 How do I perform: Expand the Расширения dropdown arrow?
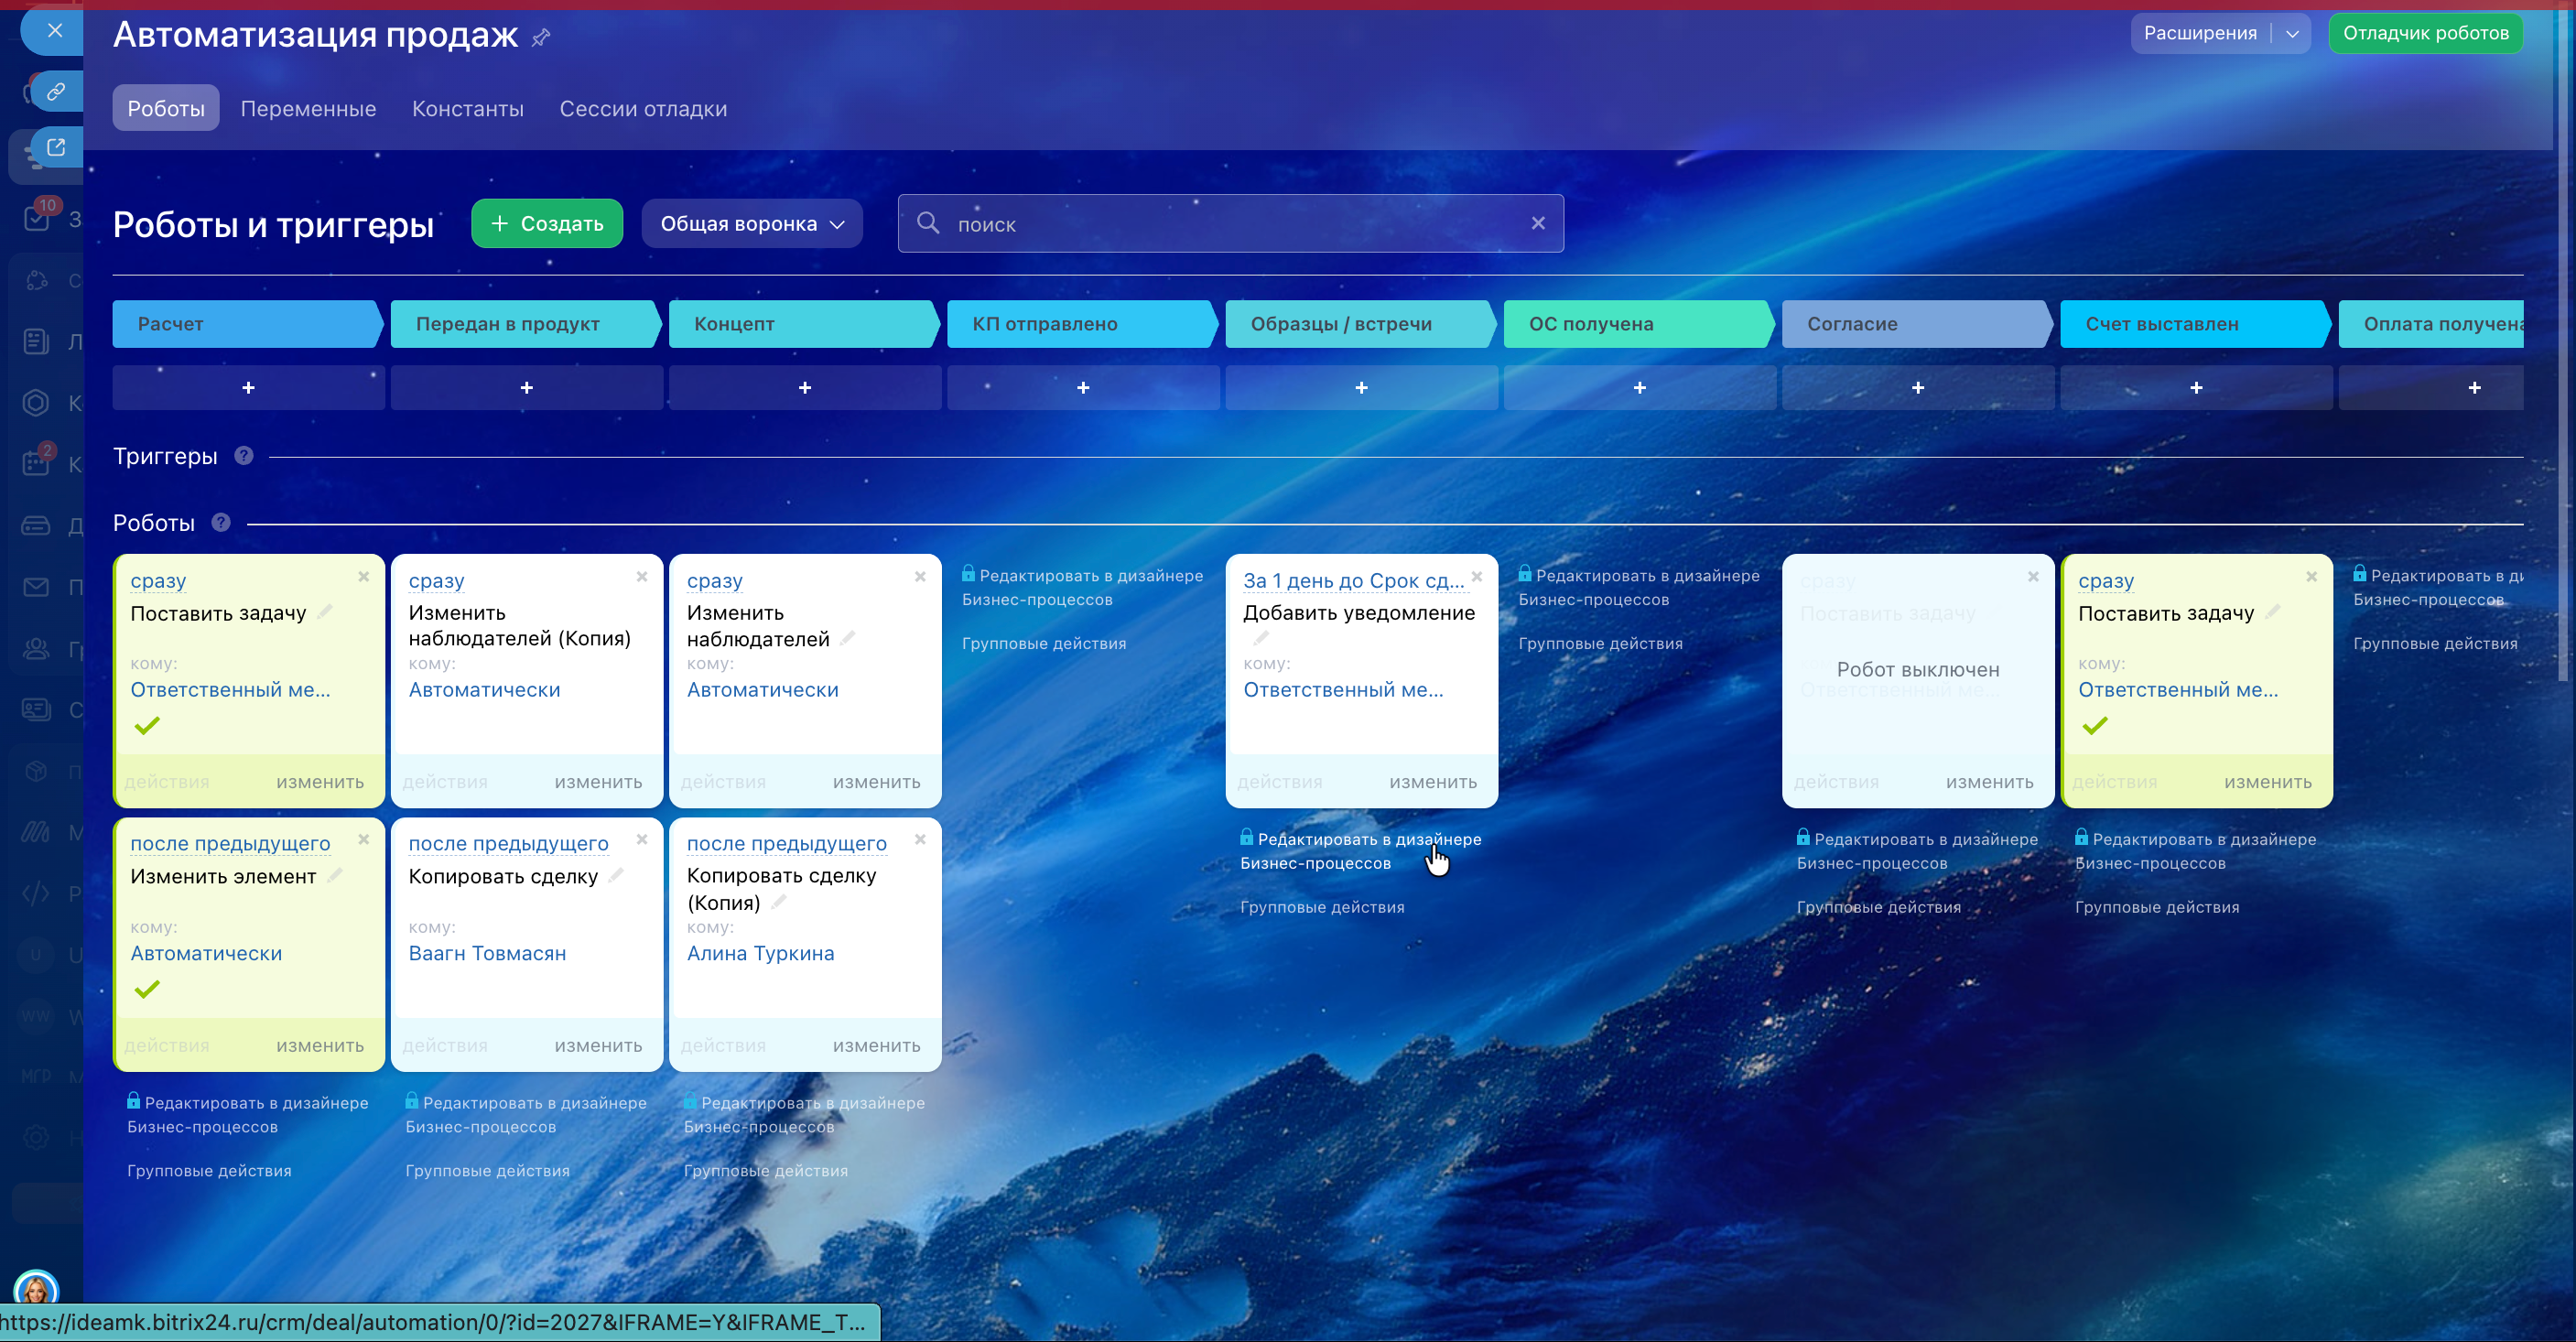tap(2292, 34)
